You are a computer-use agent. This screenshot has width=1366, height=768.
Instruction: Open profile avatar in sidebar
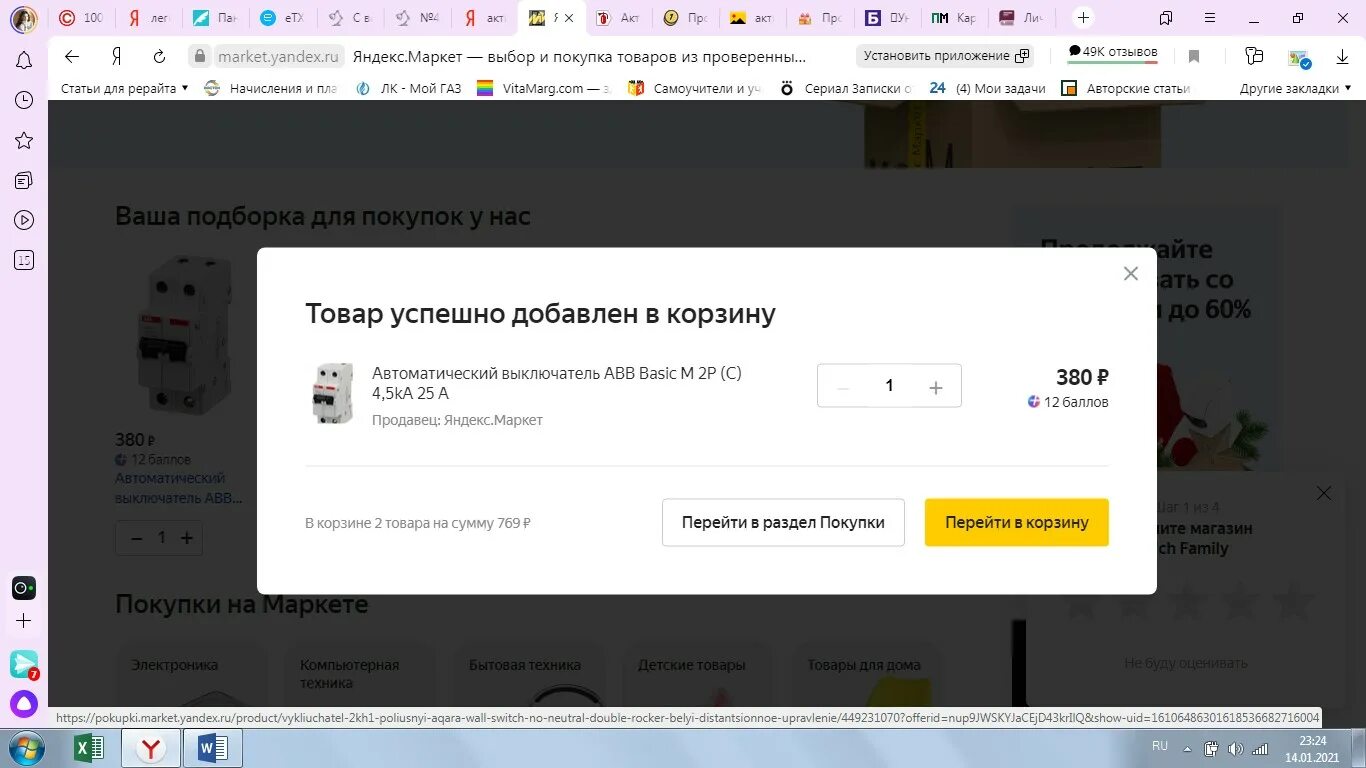tap(24, 19)
